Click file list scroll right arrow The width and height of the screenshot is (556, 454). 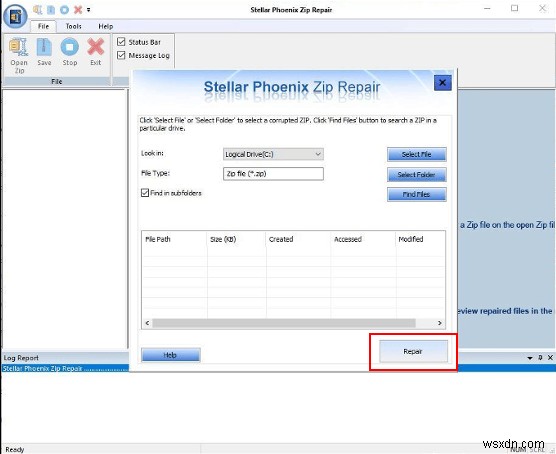(440, 323)
